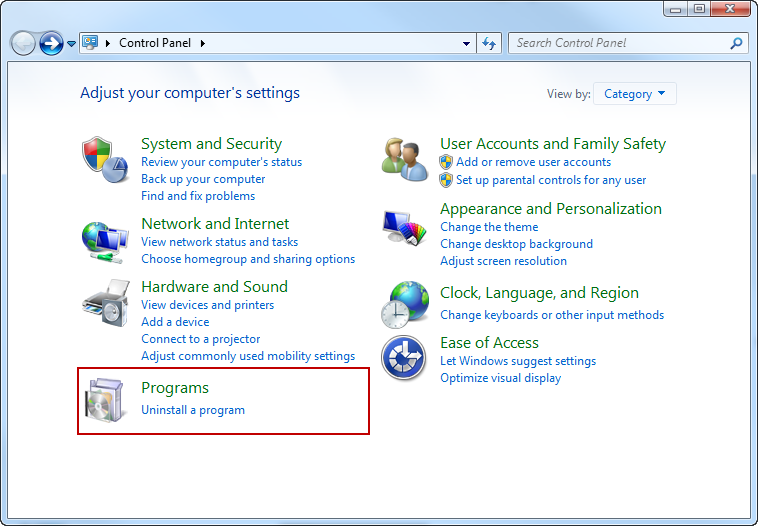Open User Accounts and Family Safety
Viewport: 758px width, 526px height.
(x=553, y=144)
